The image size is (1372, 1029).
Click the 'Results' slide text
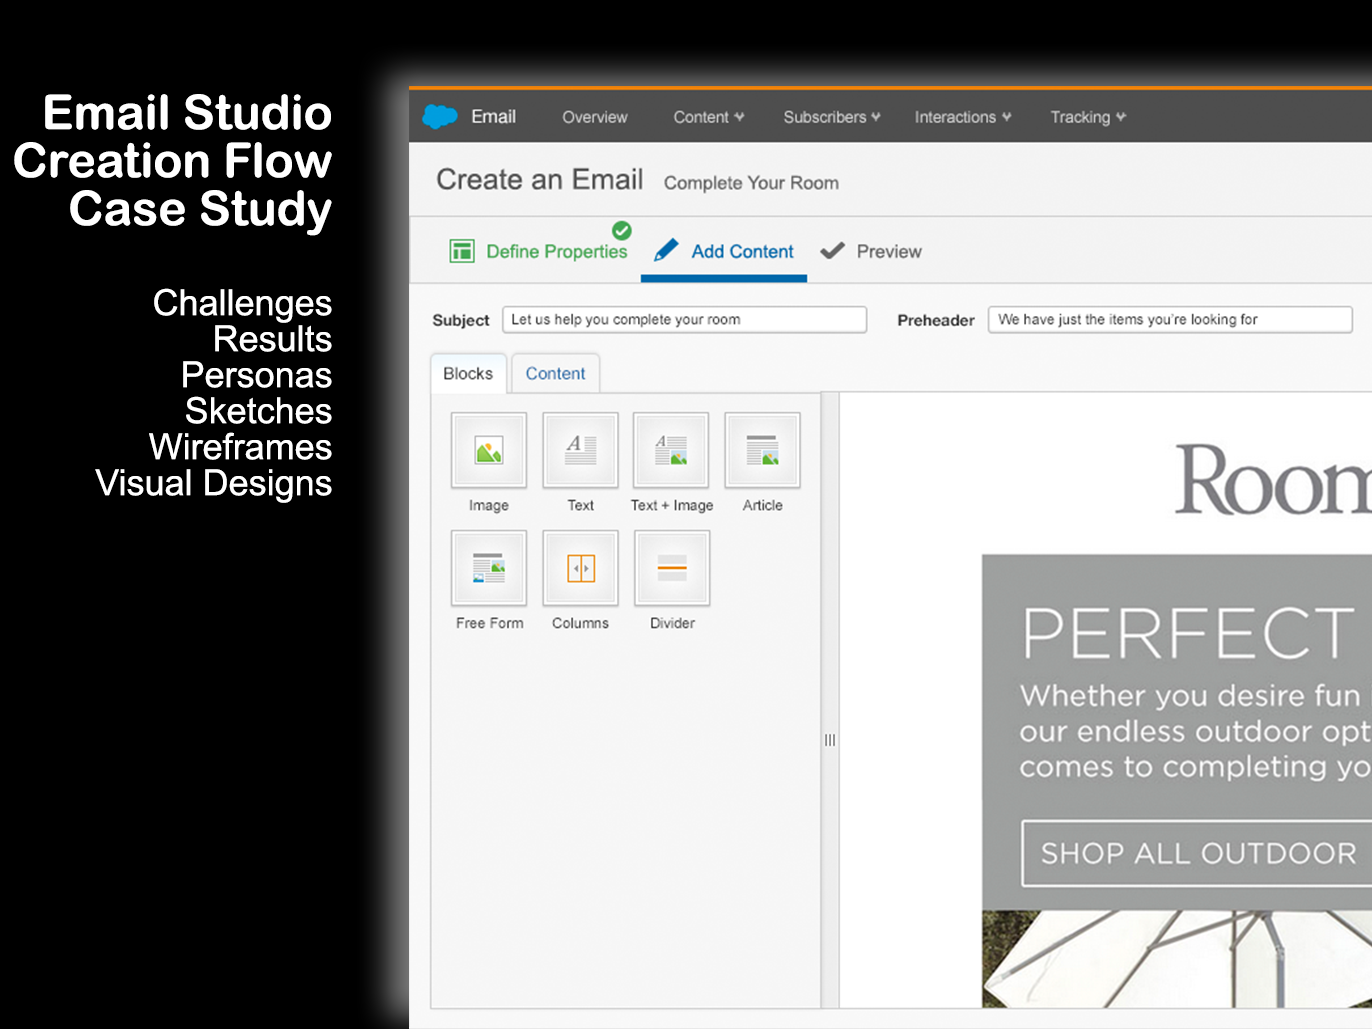click(272, 339)
